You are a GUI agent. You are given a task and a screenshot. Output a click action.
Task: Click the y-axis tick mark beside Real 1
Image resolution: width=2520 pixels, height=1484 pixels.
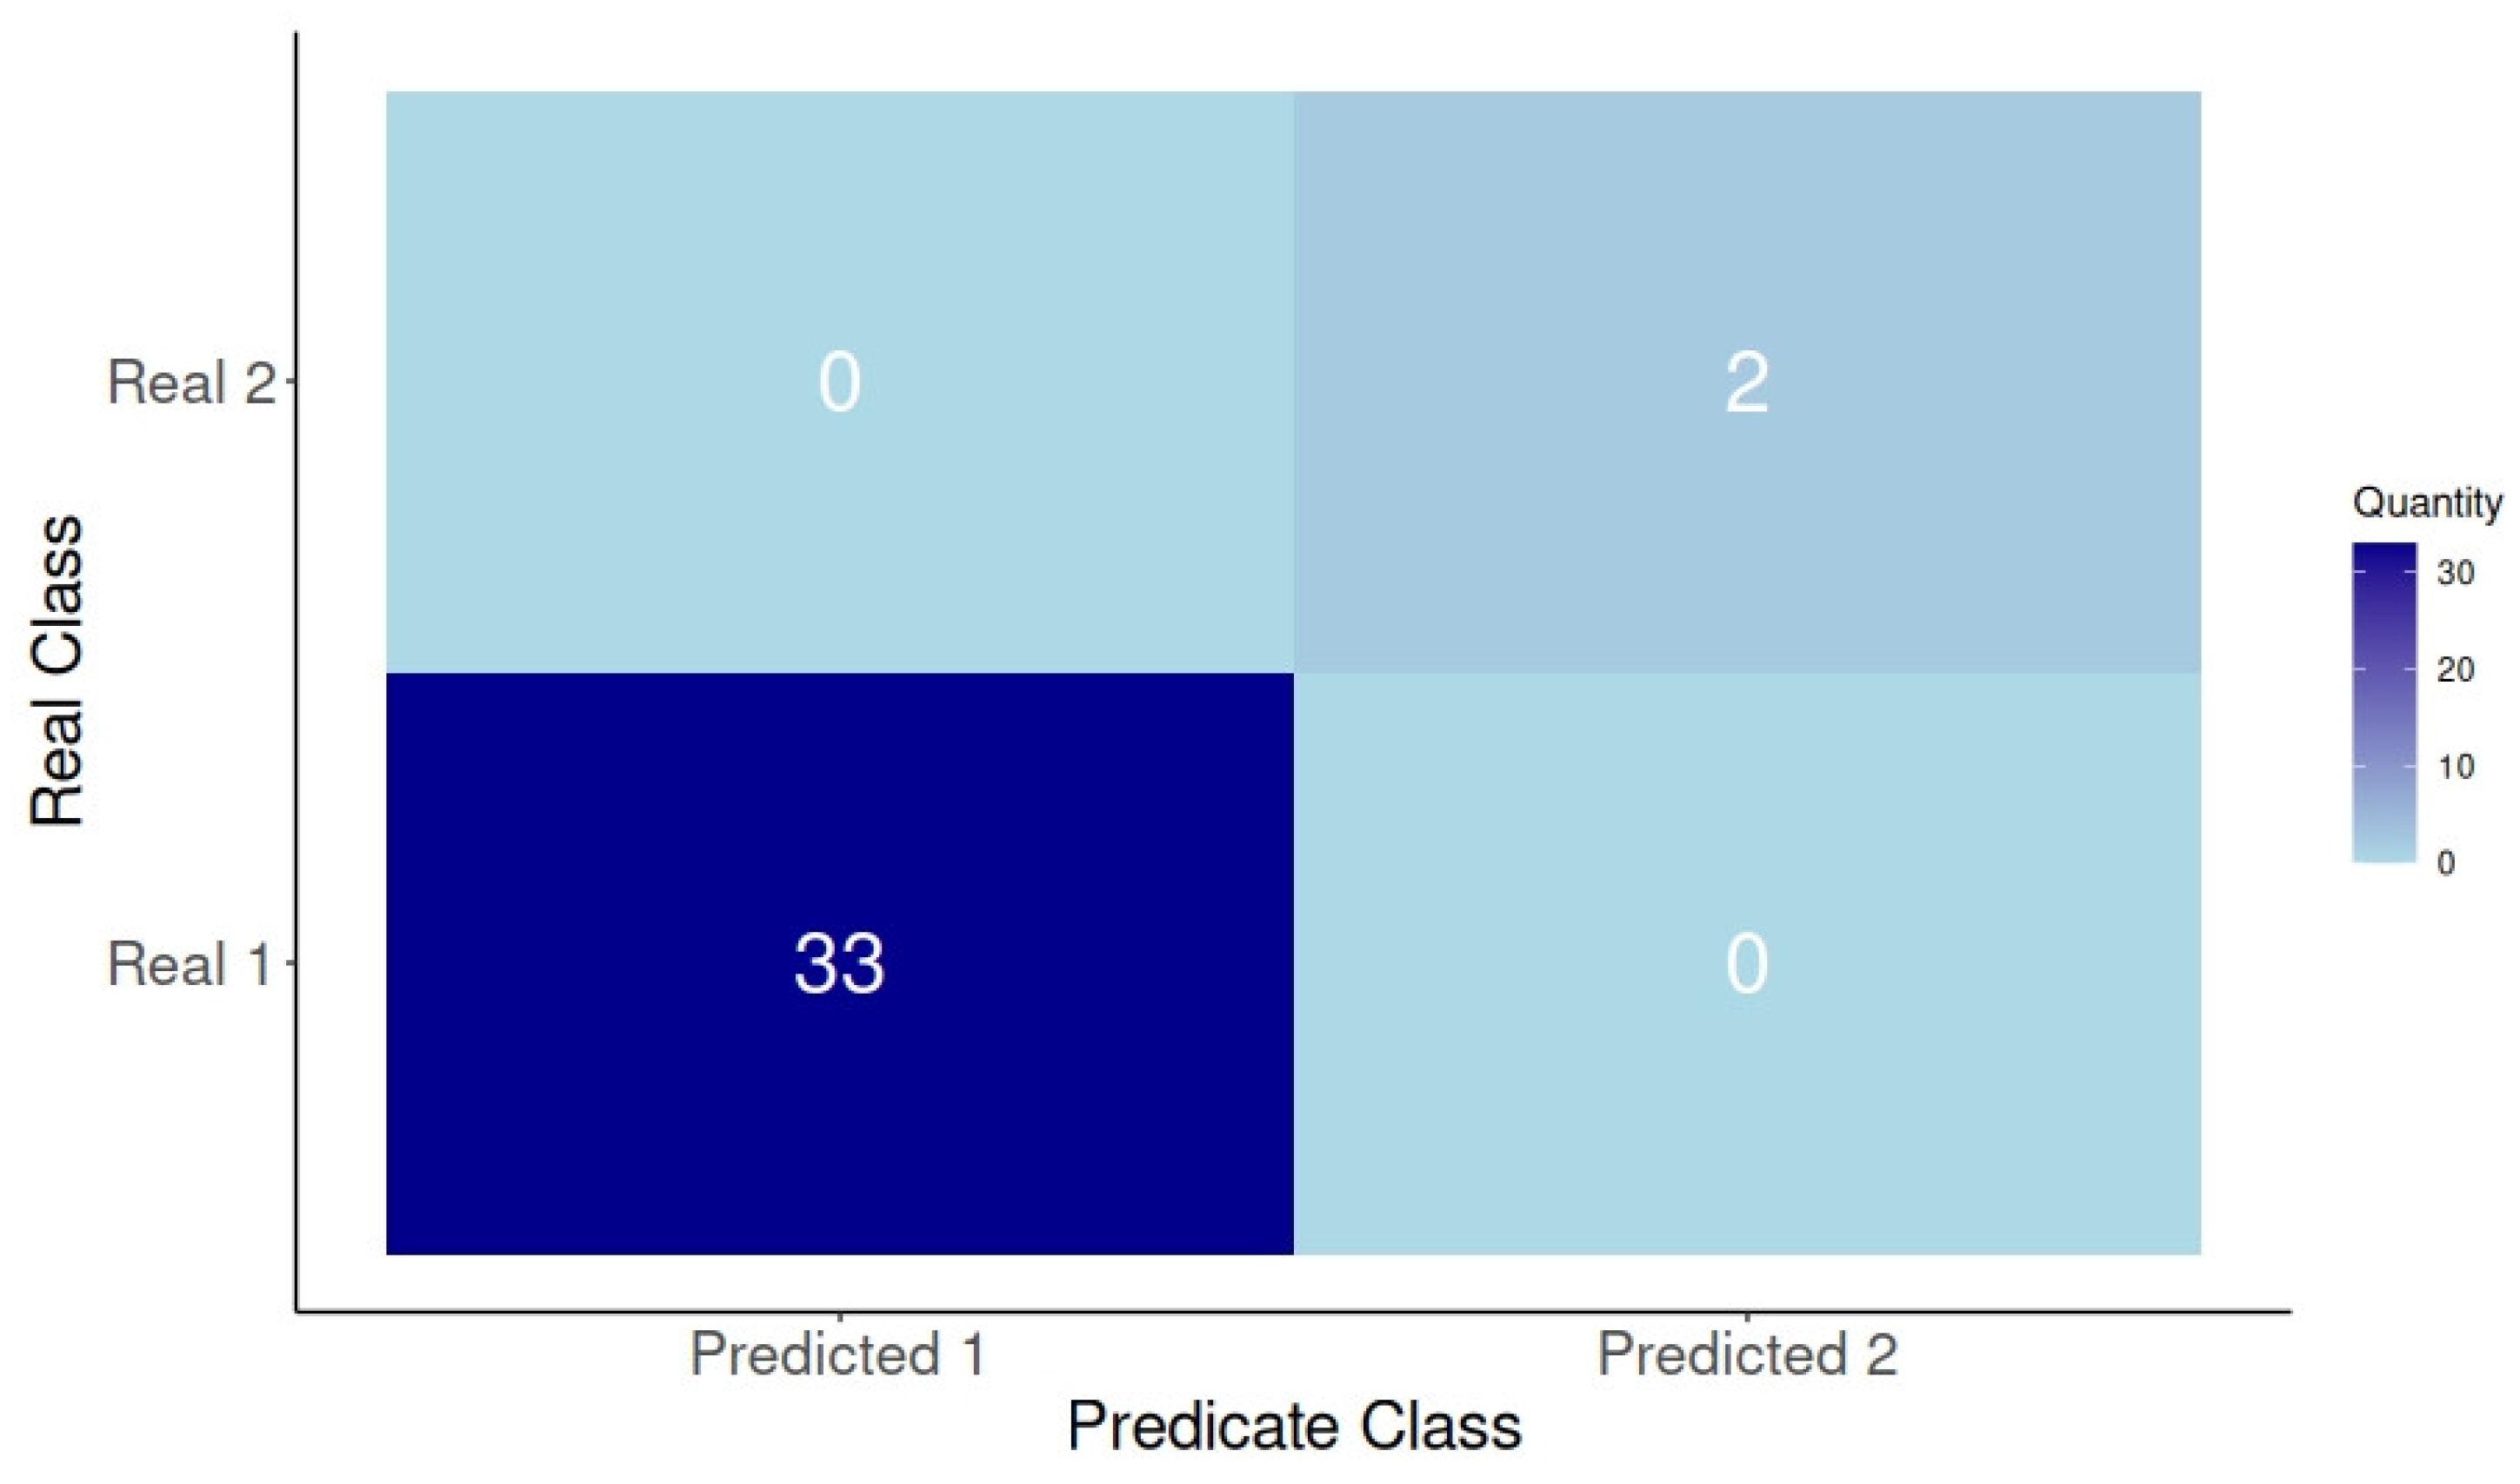point(290,964)
